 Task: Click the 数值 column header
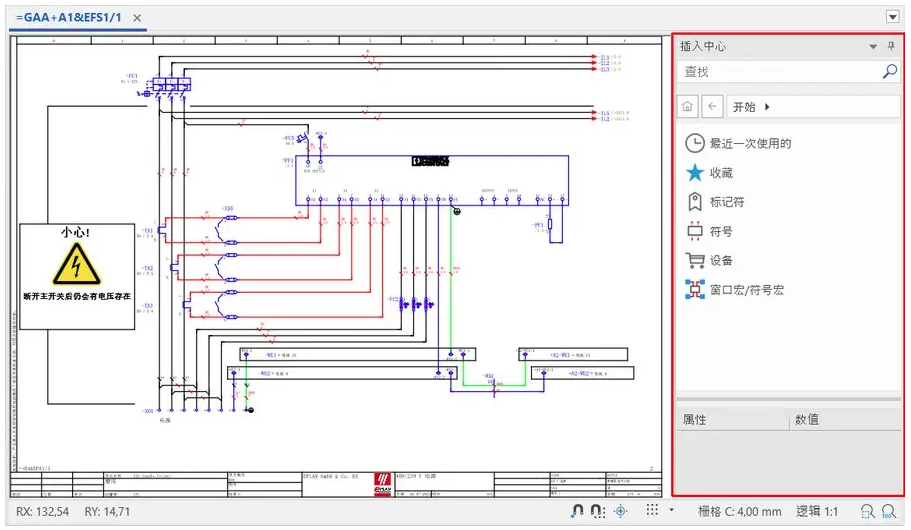pyautogui.click(x=845, y=420)
